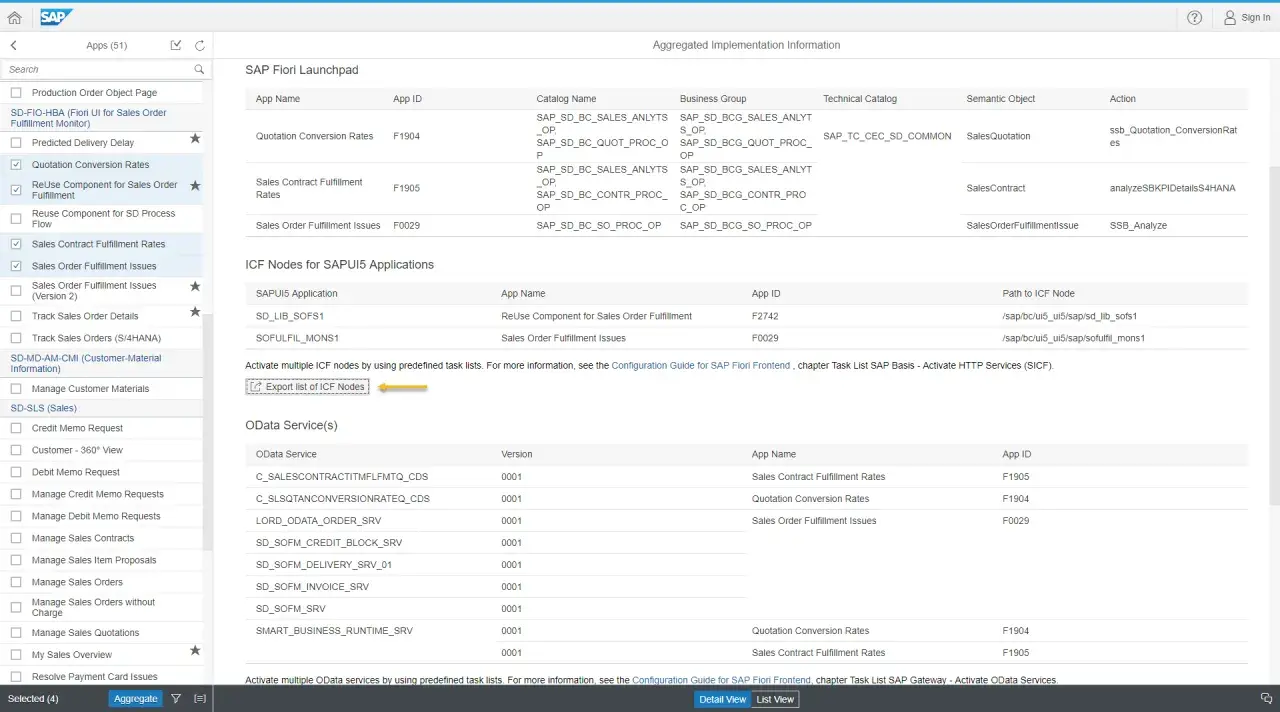Screen dimensions: 1280x712
Task: Collapse the SD-FIO-HBA group header
Action: pyautogui.click(x=101, y=118)
